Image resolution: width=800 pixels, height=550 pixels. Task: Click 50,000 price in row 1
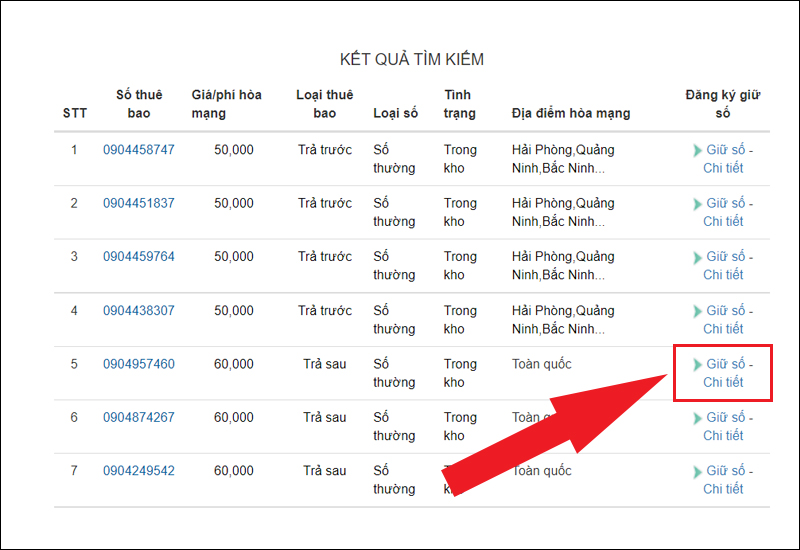point(234,150)
